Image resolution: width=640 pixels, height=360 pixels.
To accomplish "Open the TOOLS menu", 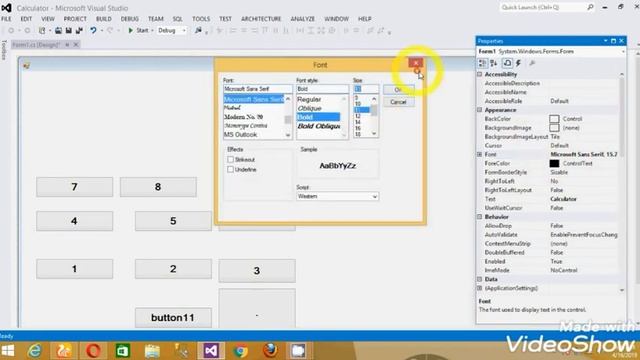I will [x=201, y=19].
